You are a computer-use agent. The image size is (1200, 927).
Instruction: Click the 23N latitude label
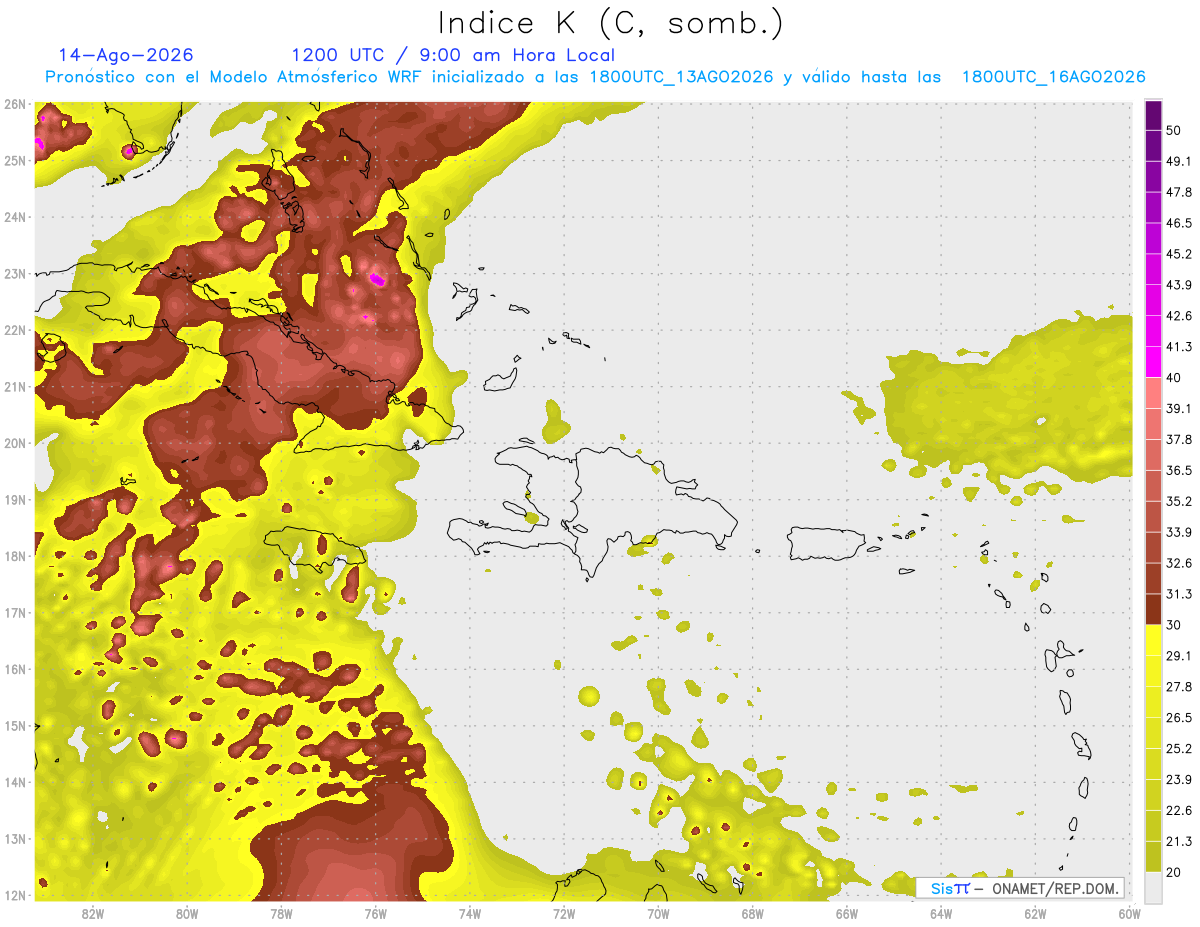(x=14, y=273)
